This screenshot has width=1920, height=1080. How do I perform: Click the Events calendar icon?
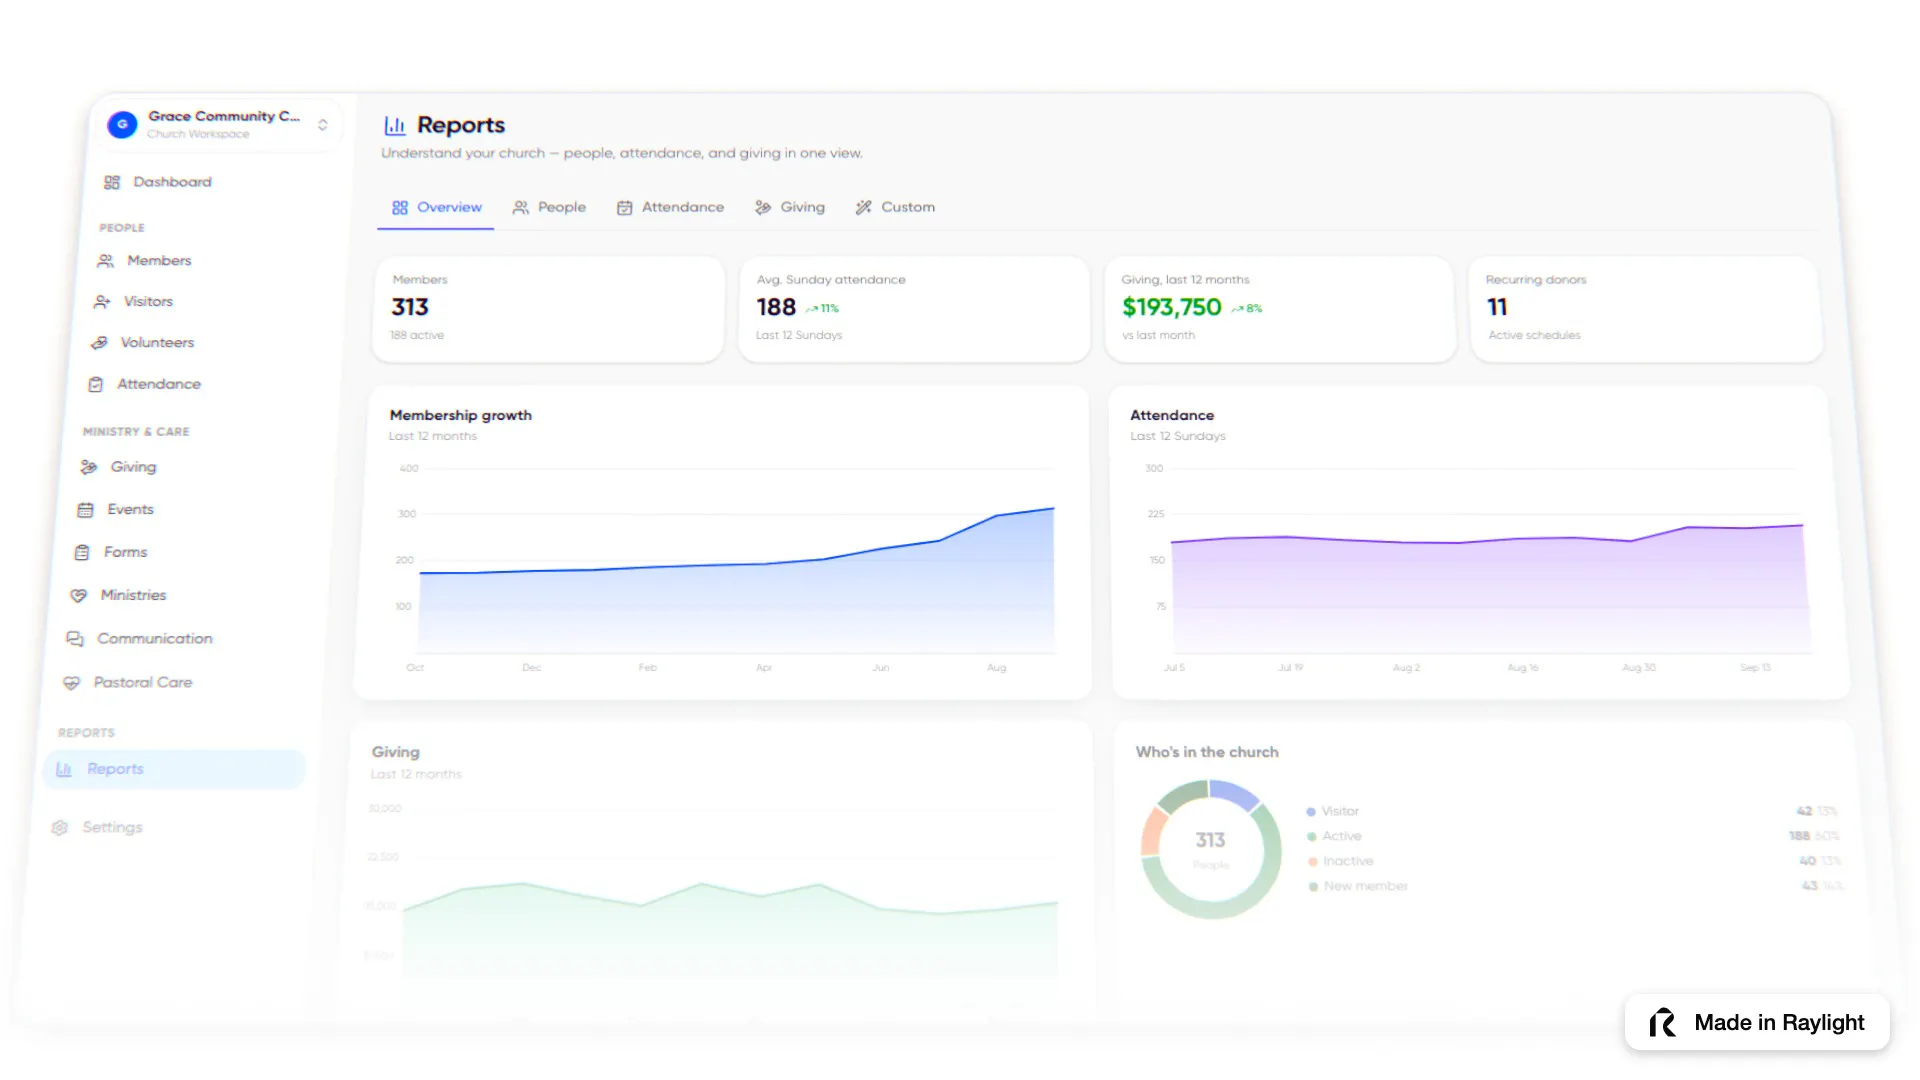coord(86,510)
